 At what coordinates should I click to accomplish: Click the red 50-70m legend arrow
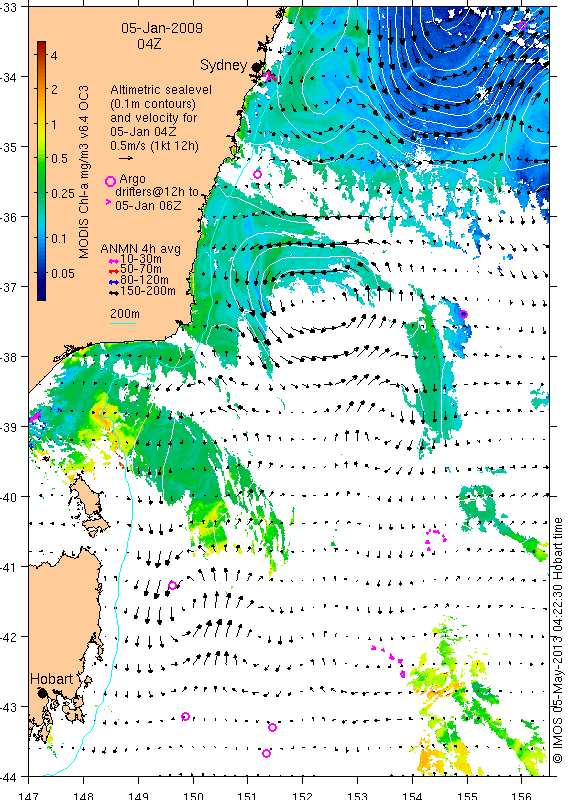(113, 271)
